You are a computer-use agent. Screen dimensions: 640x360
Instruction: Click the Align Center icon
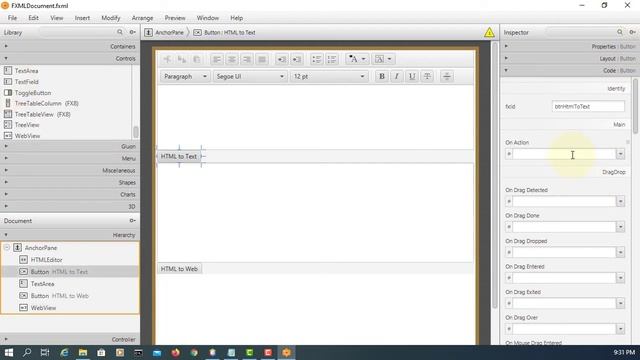(232, 59)
